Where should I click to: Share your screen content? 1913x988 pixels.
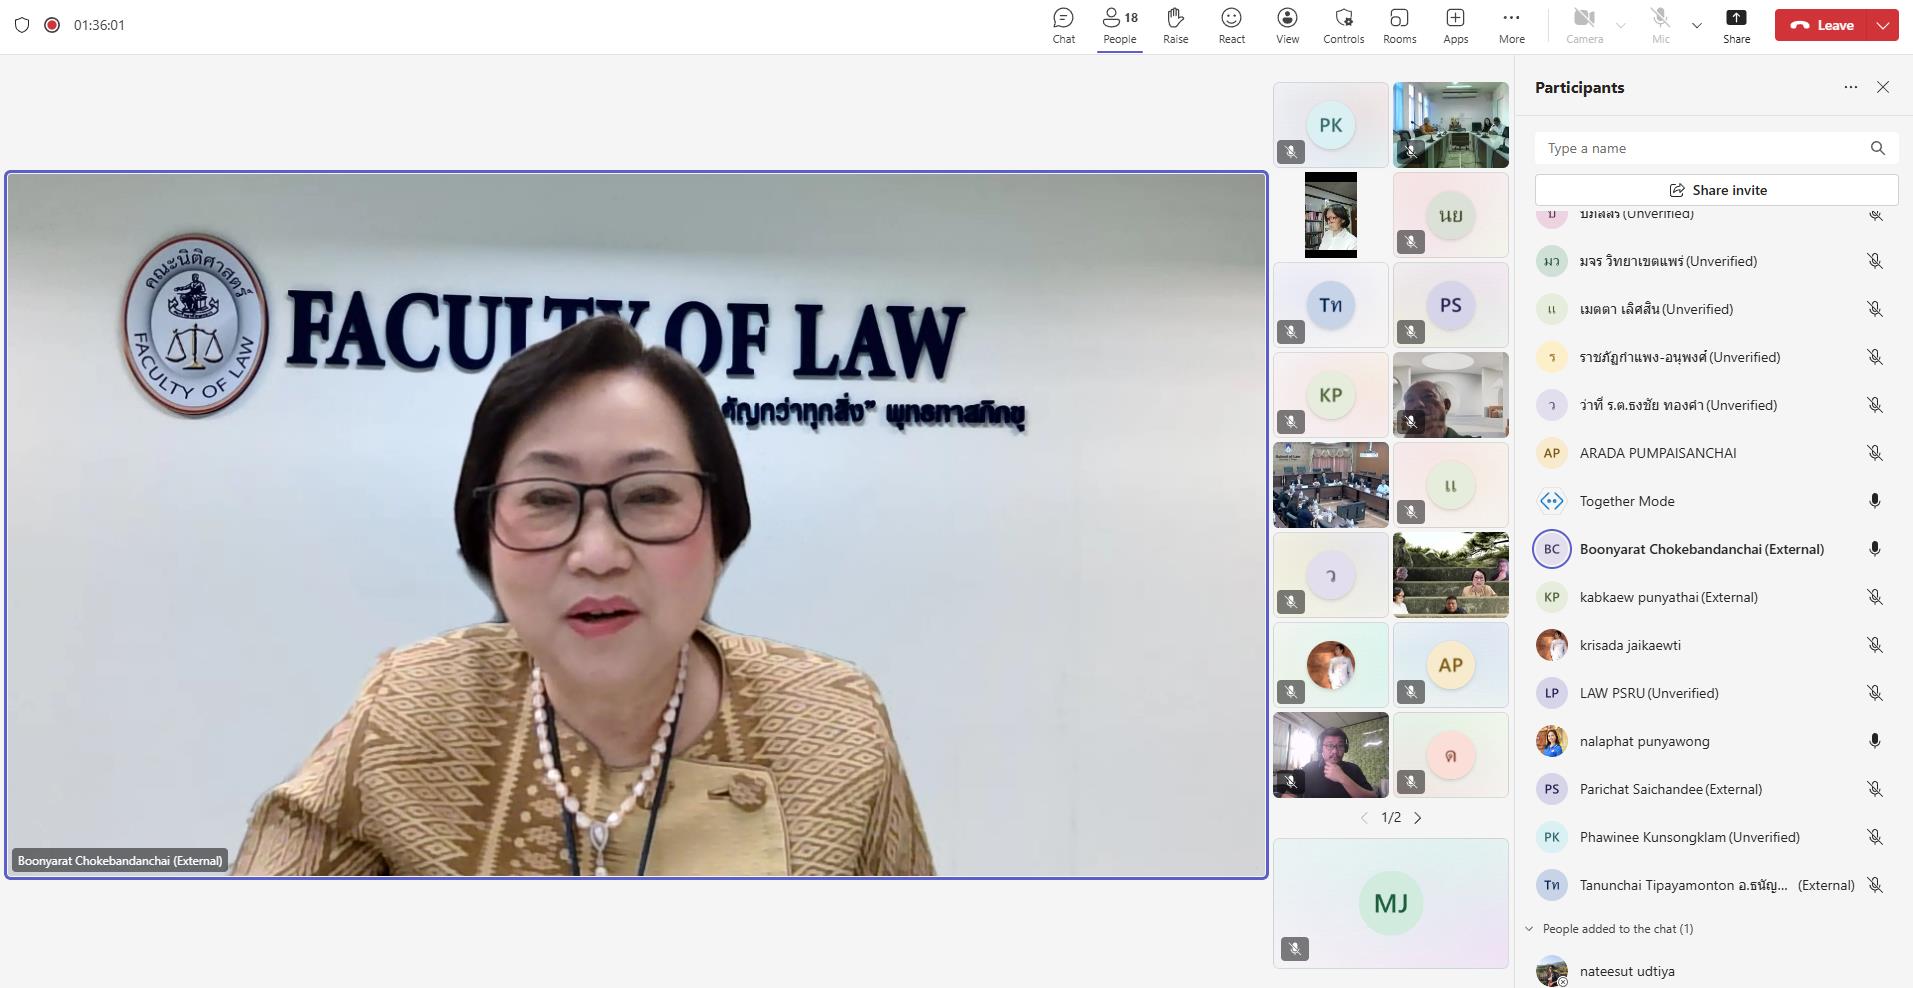pyautogui.click(x=1736, y=26)
